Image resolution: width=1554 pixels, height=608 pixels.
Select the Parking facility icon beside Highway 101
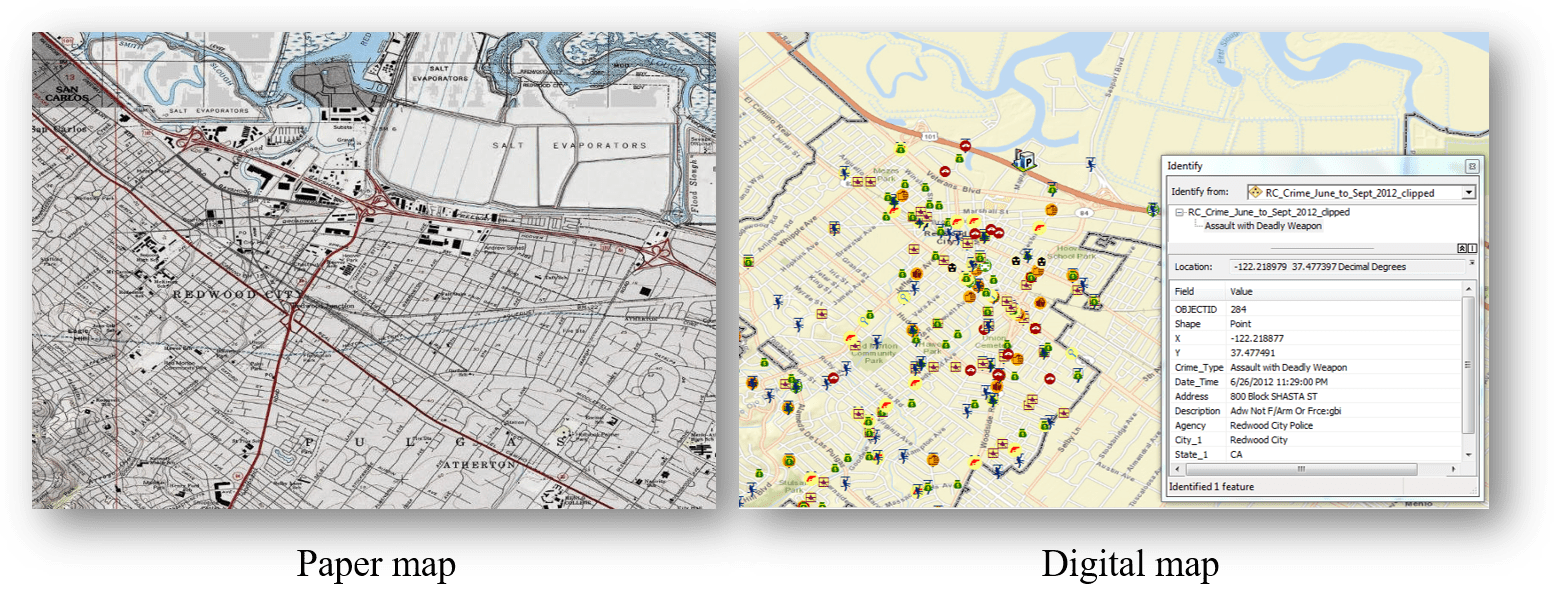(1027, 162)
